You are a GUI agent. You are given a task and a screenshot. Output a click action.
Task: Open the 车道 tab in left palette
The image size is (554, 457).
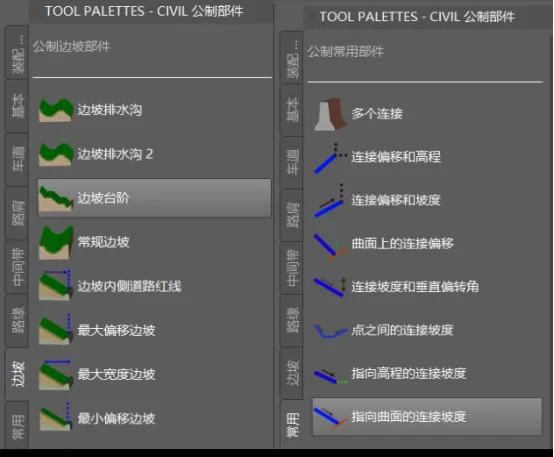click(x=17, y=159)
